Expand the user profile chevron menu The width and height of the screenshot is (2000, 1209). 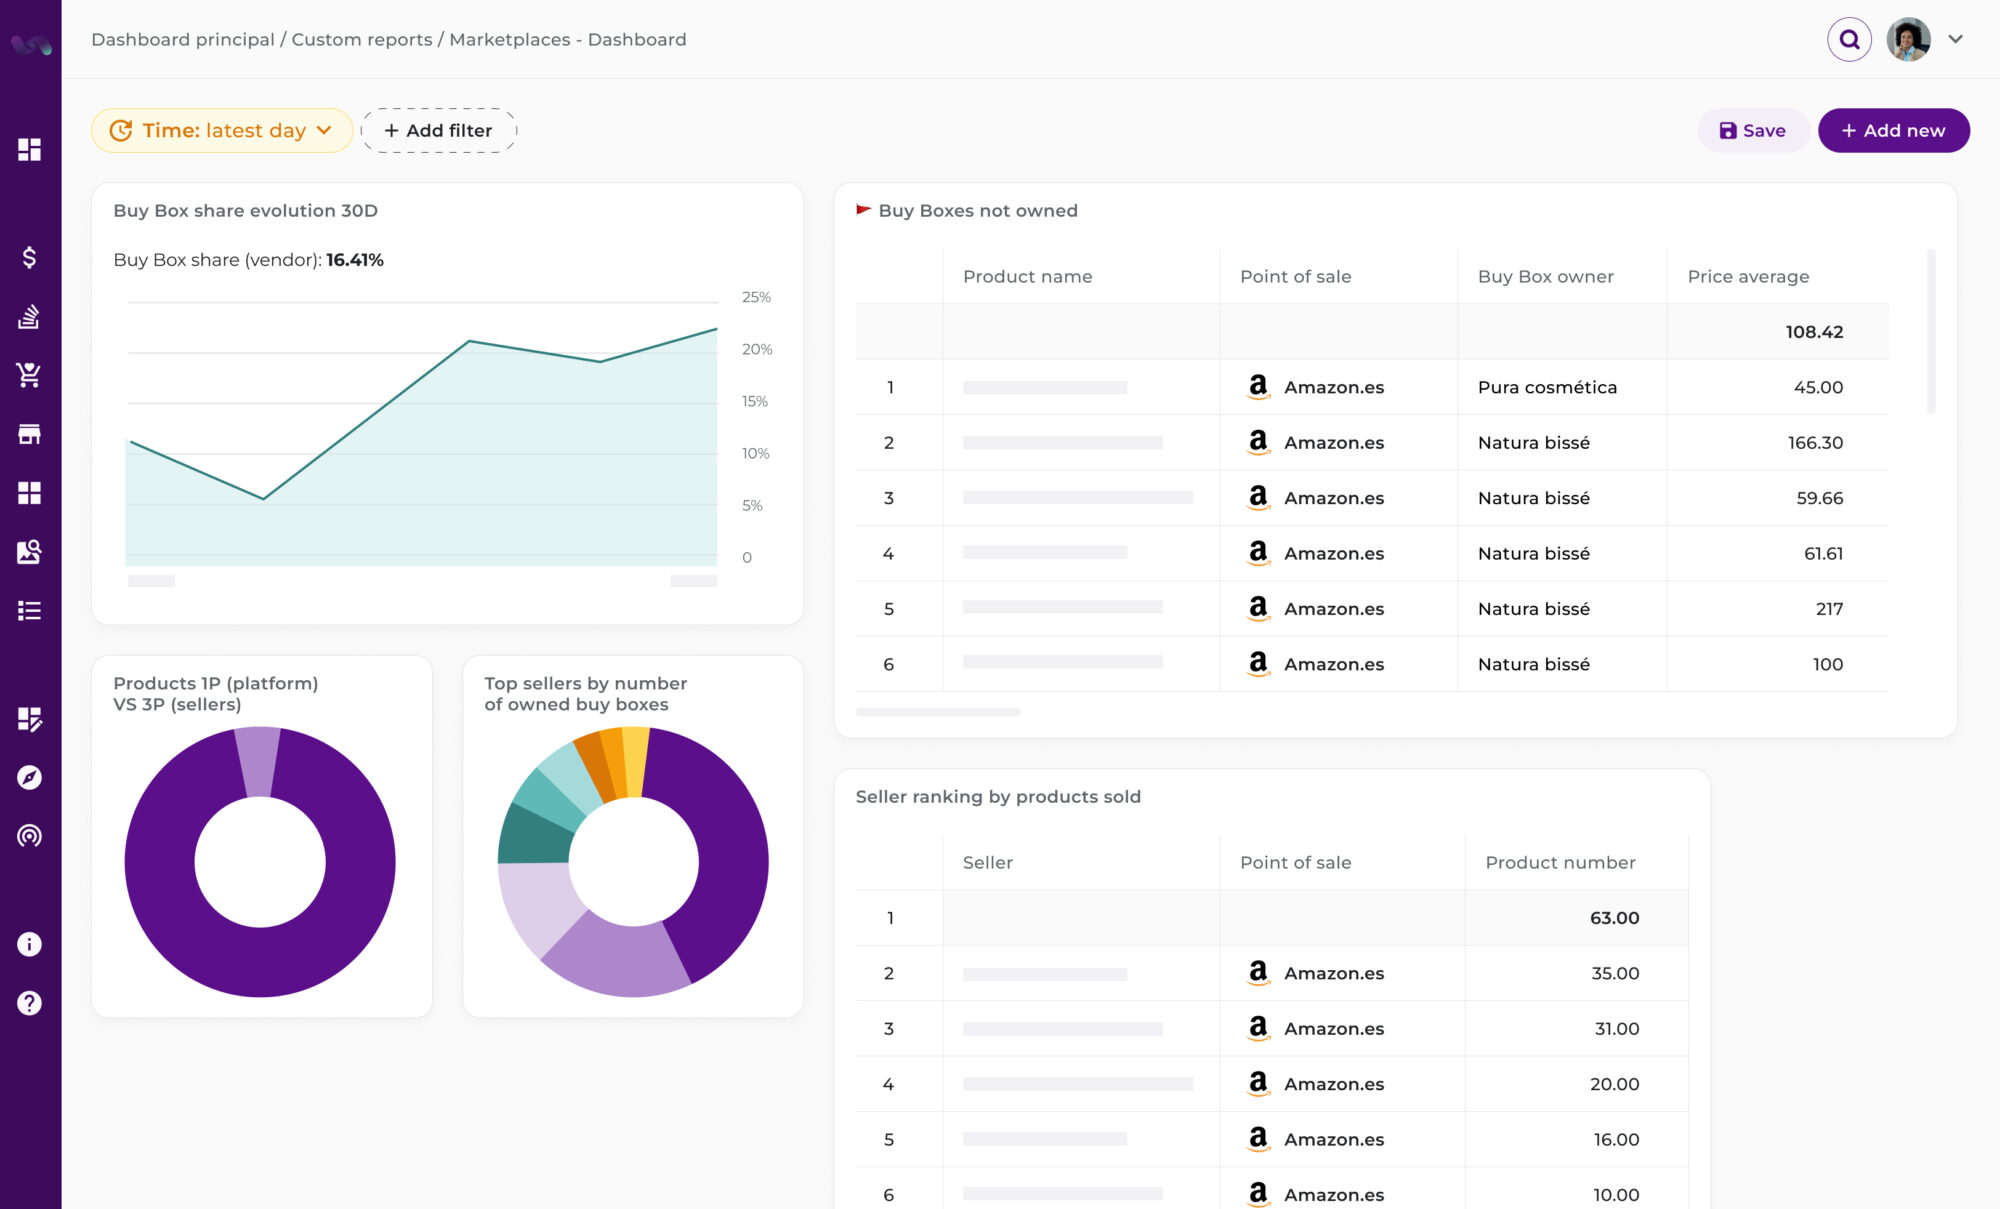pos(1955,39)
